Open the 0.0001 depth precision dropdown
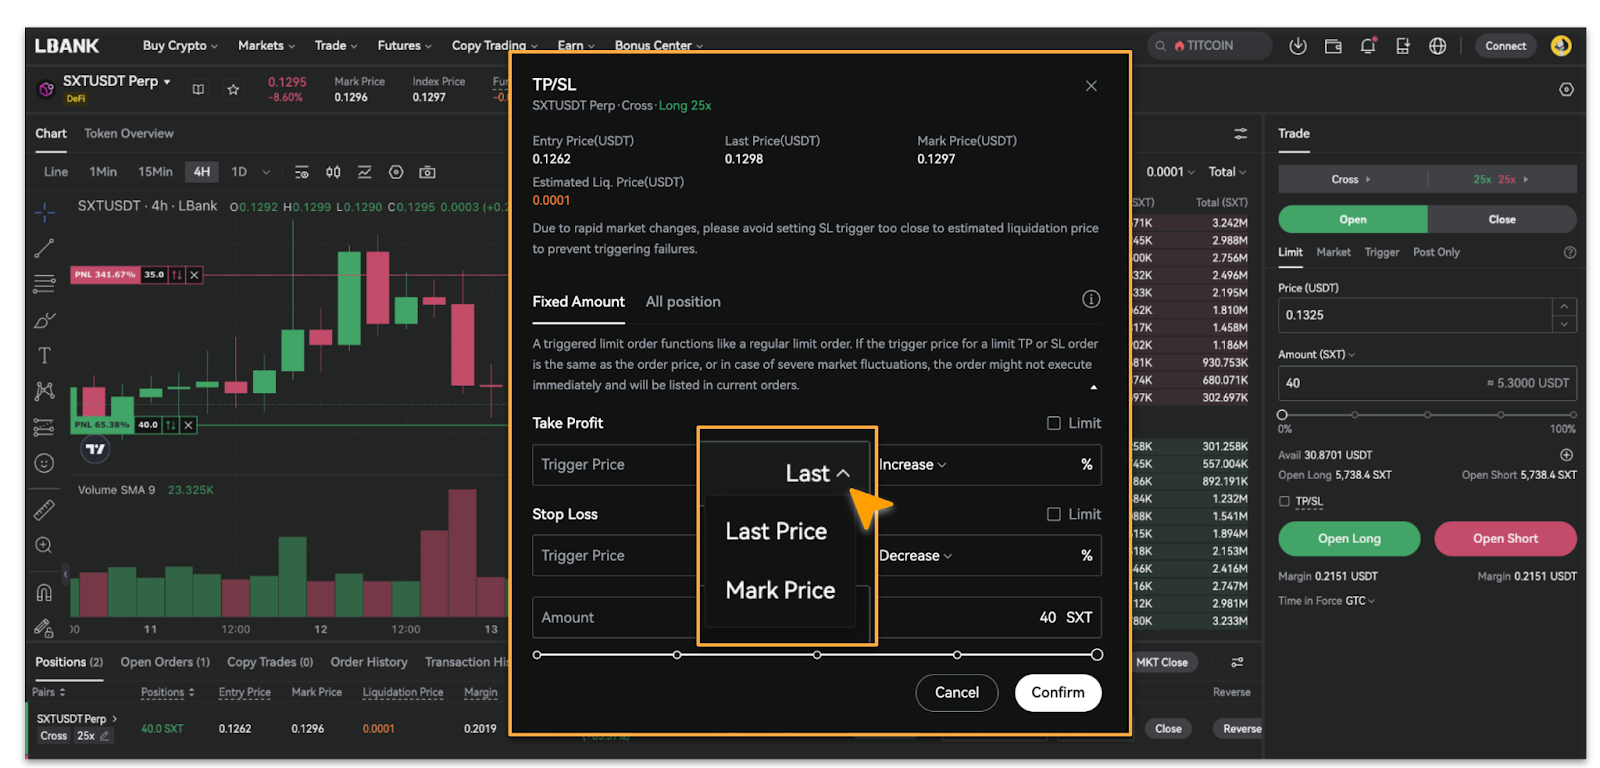The width and height of the screenshot is (1600, 768). click(x=1170, y=172)
